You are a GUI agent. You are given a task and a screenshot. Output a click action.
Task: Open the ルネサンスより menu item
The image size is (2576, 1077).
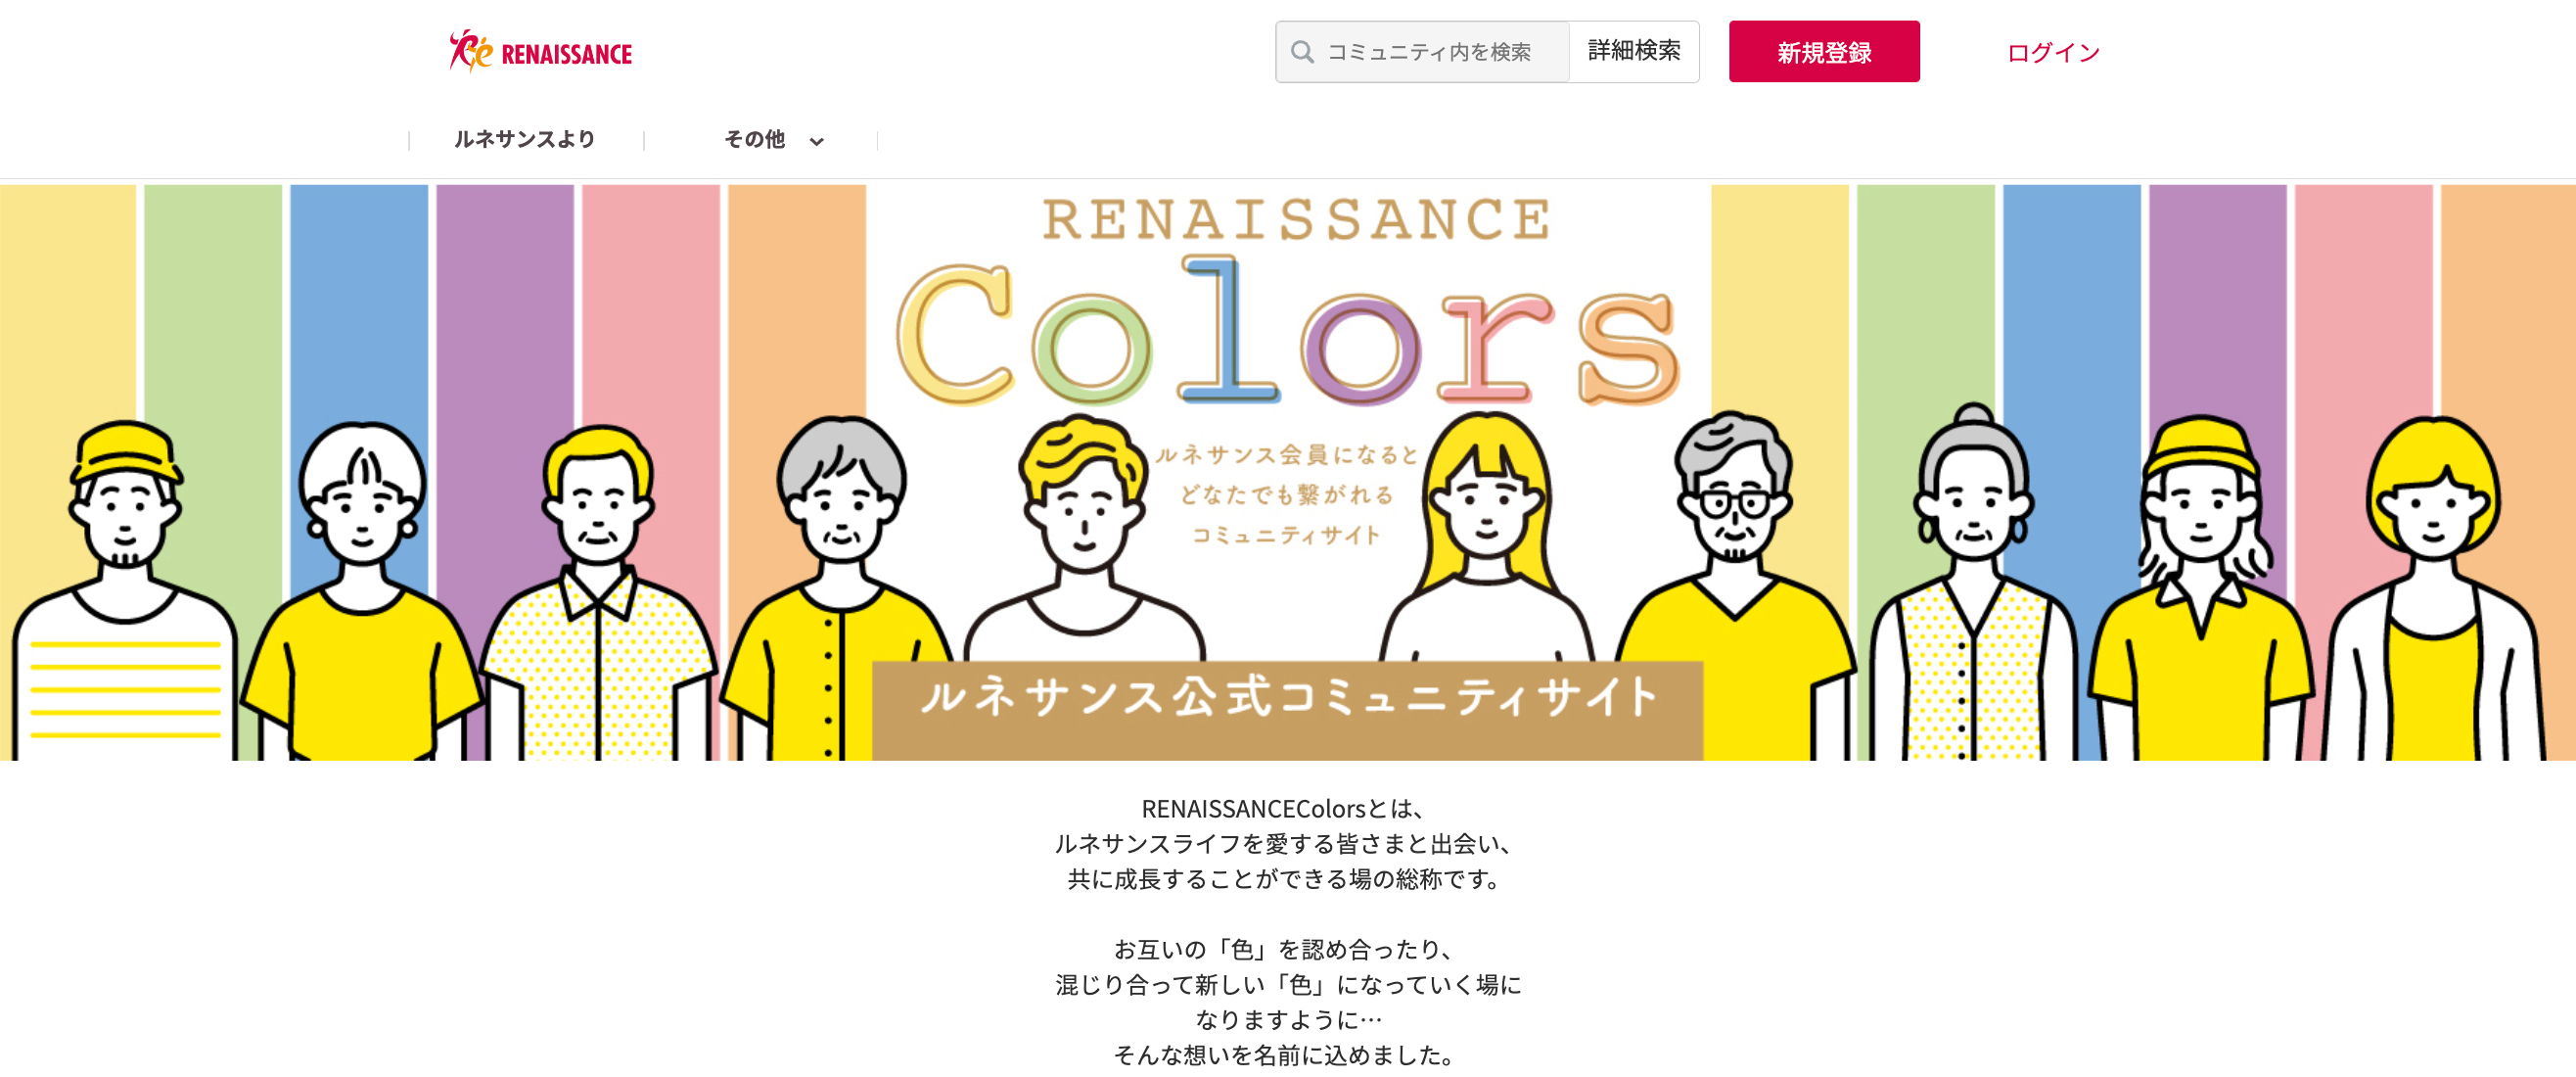click(525, 140)
